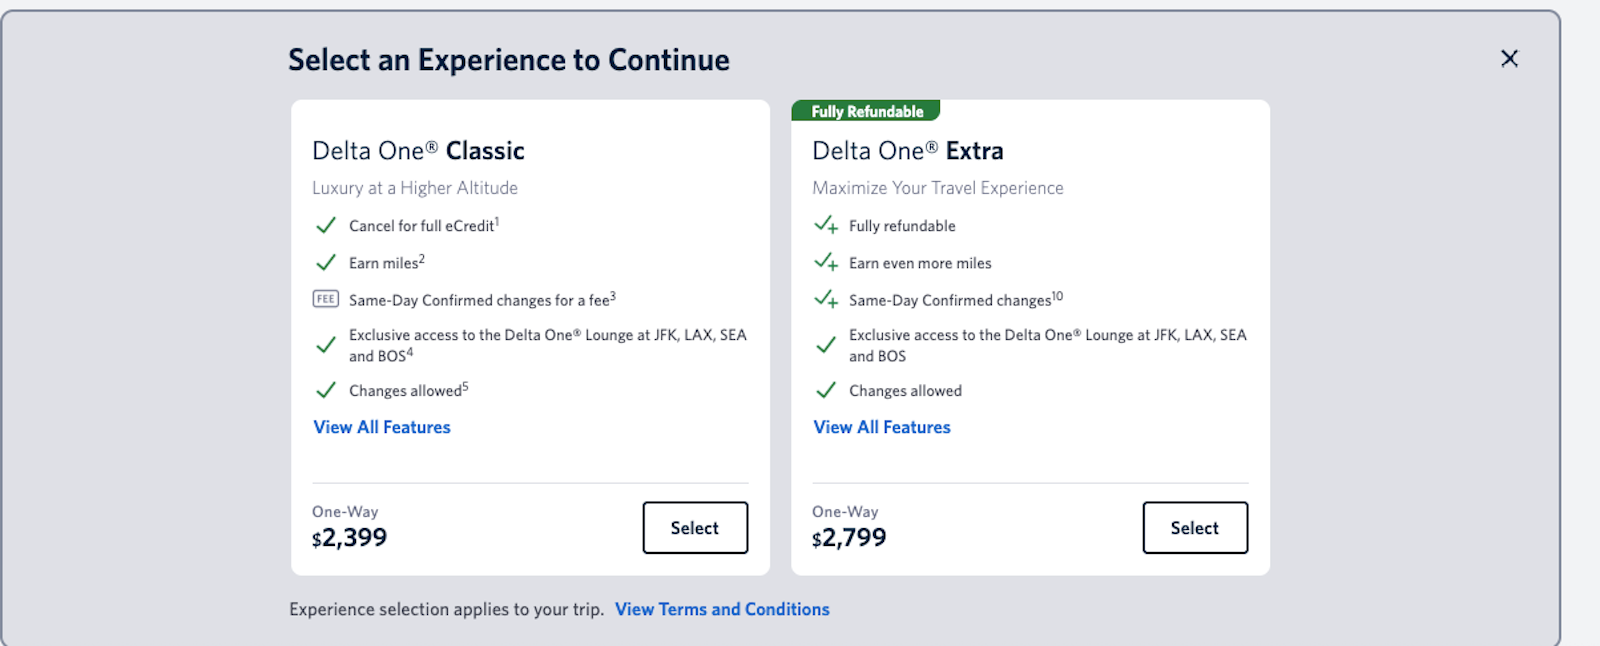The height and width of the screenshot is (646, 1600).
Task: Click checkmark next to Cancel for full eCredit
Action: [326, 226]
